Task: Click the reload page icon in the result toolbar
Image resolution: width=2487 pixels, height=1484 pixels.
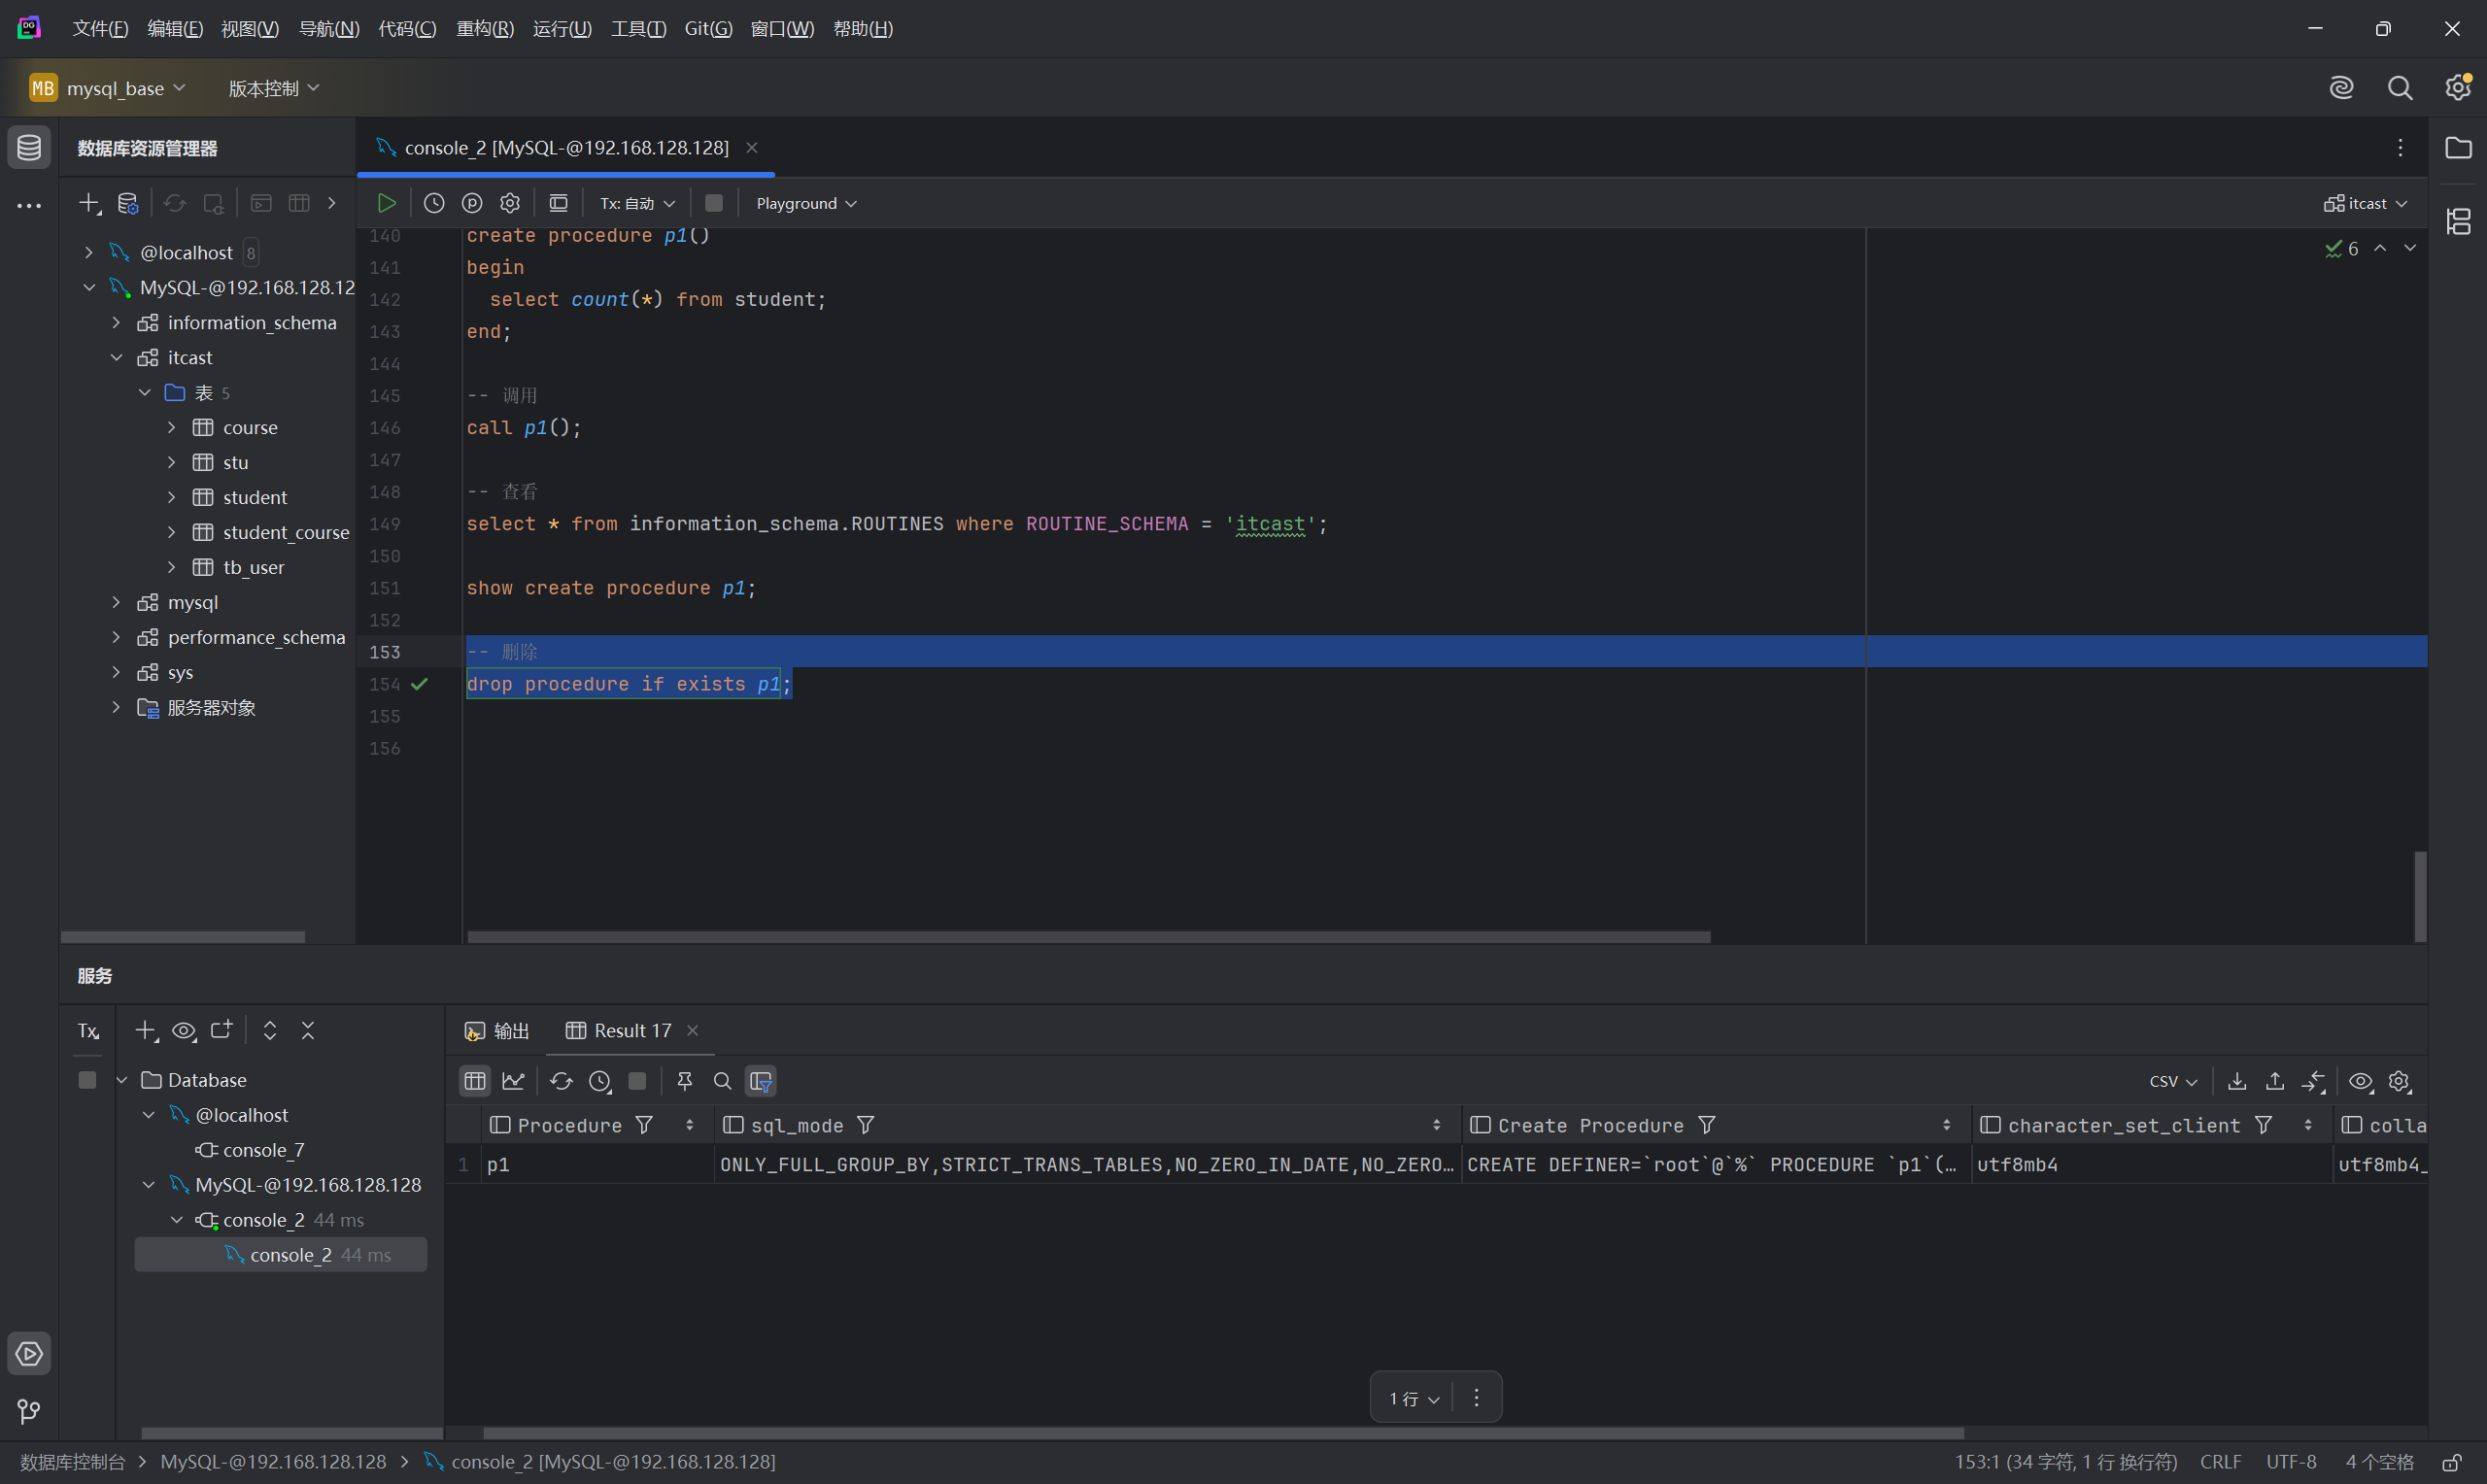Action: tap(561, 1081)
